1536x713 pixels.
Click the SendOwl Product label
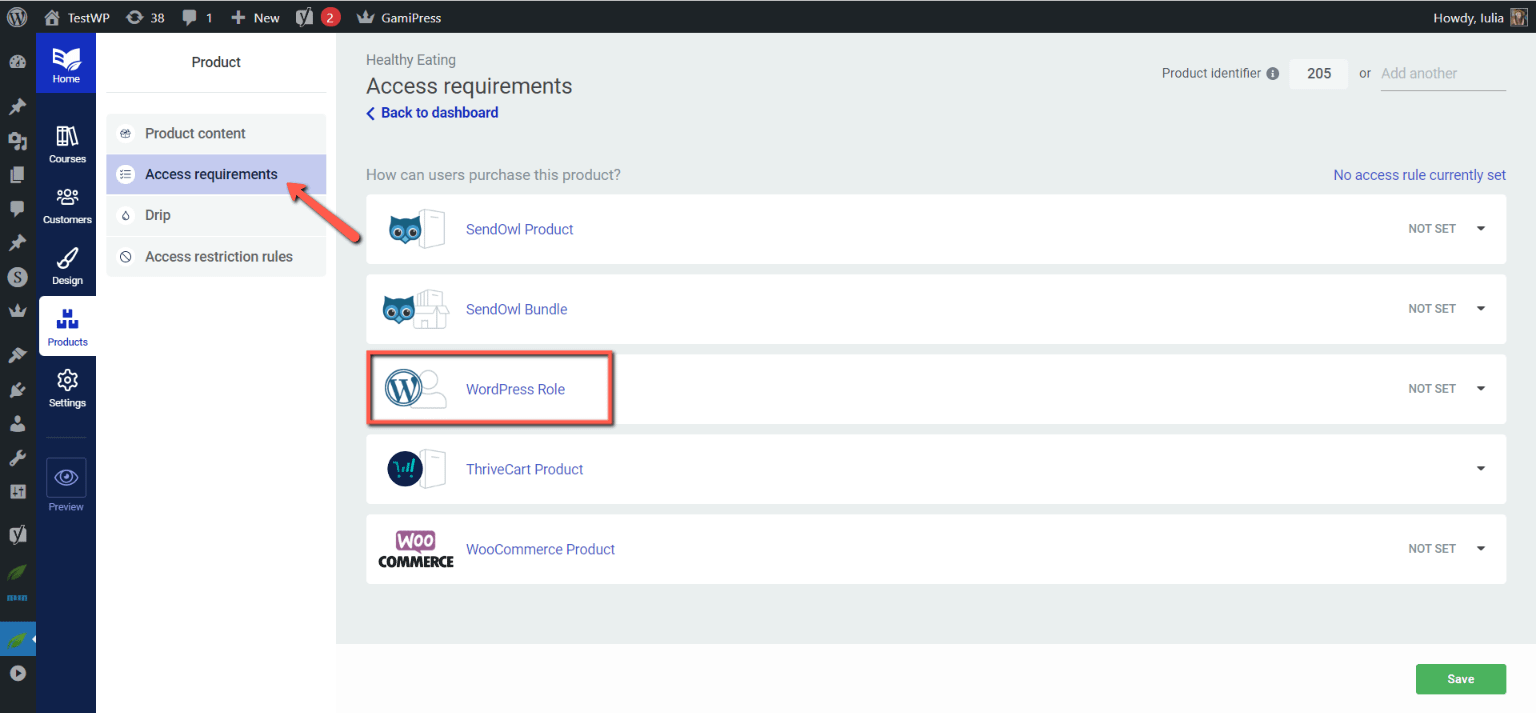519,229
